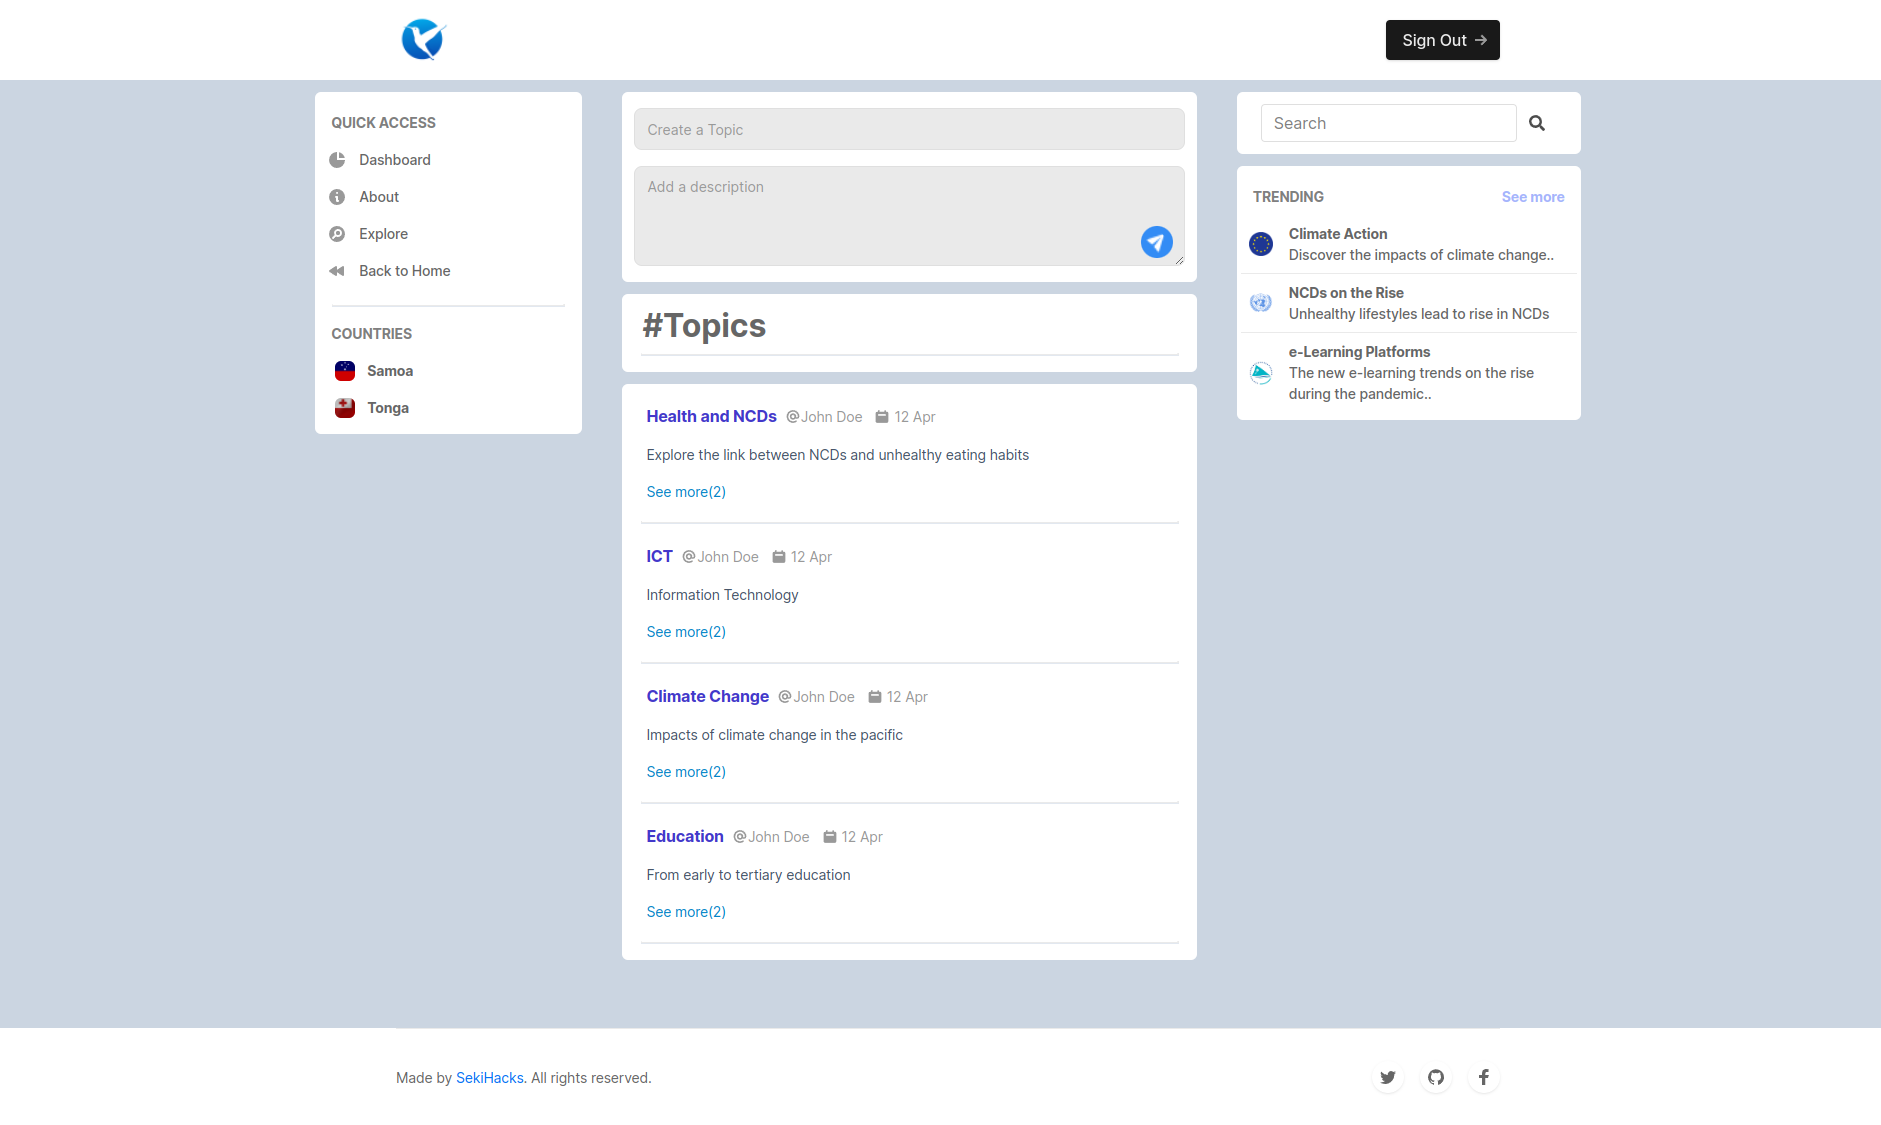Open the Climate Change topic title
Image resolution: width=1881 pixels, height=1125 pixels.
(x=707, y=696)
